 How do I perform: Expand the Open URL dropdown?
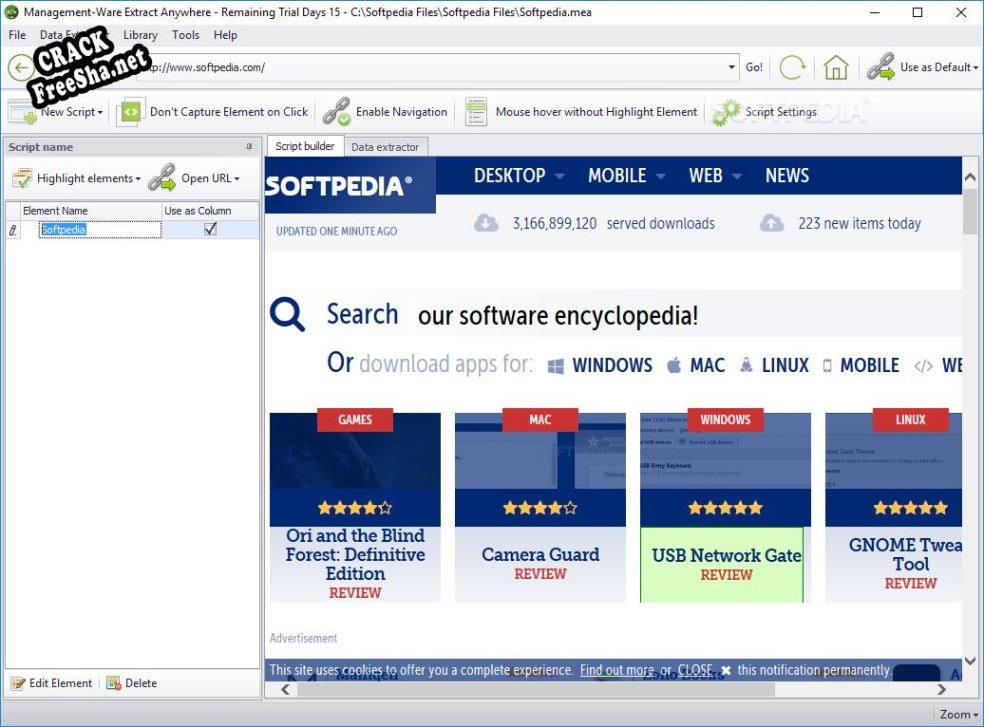tap(237, 179)
